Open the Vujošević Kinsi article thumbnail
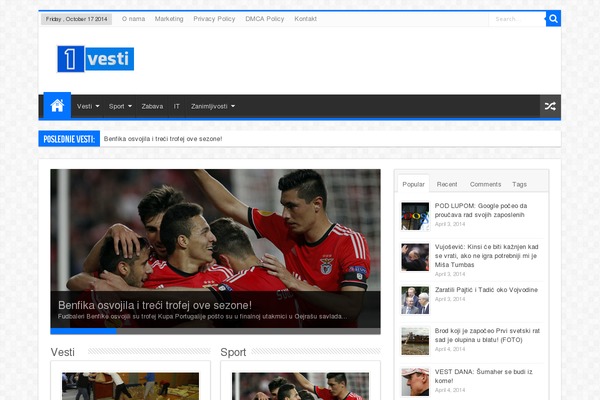This screenshot has width=600, height=400. tap(415, 257)
